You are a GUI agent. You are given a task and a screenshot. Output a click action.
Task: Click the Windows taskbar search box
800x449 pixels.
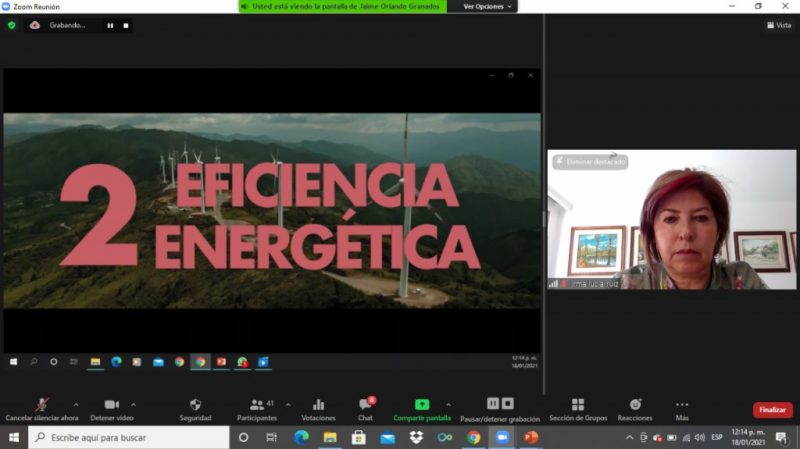click(x=128, y=438)
